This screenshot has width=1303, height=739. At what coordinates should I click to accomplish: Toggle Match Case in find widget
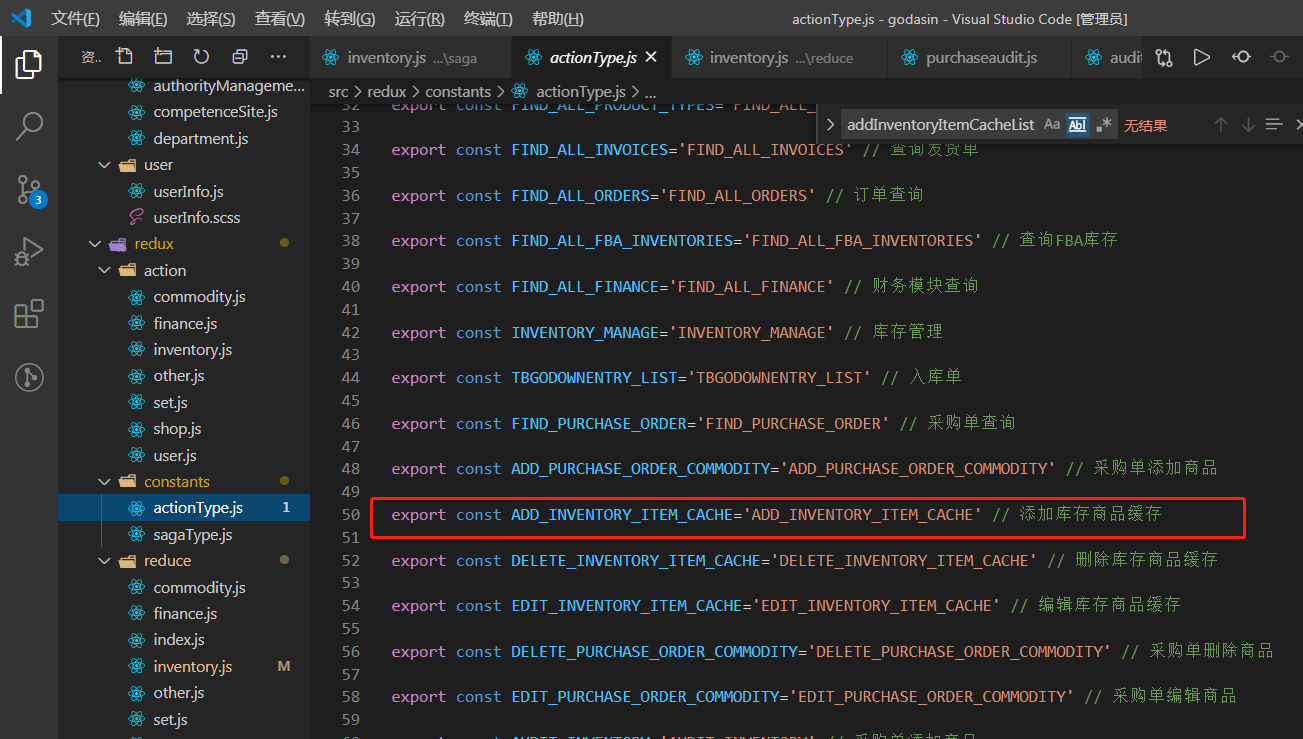pos(1052,125)
